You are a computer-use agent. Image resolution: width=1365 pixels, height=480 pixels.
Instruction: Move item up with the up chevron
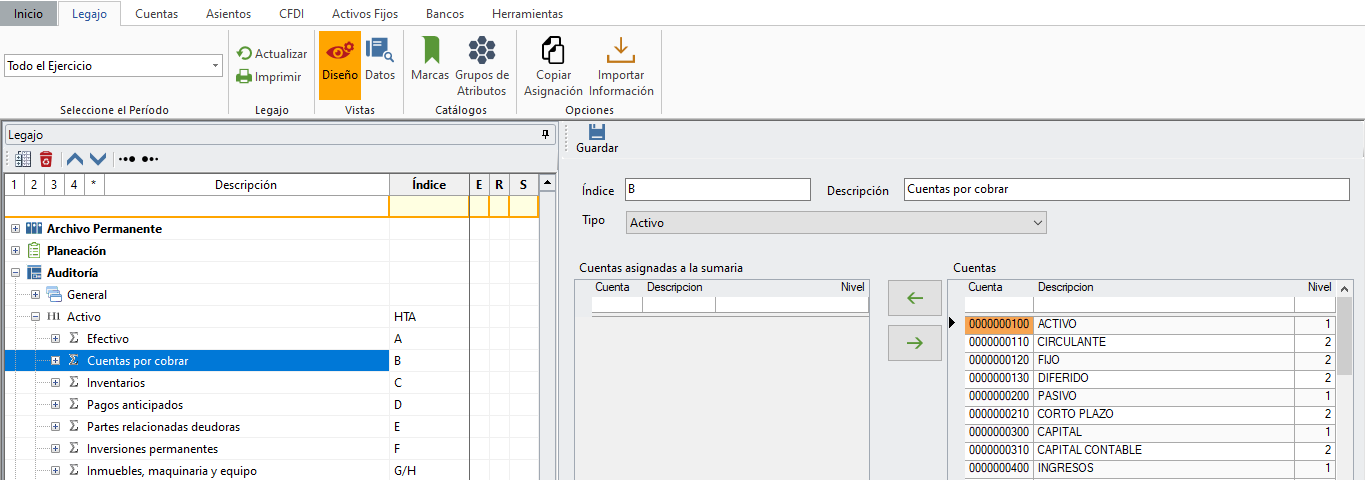click(x=75, y=159)
